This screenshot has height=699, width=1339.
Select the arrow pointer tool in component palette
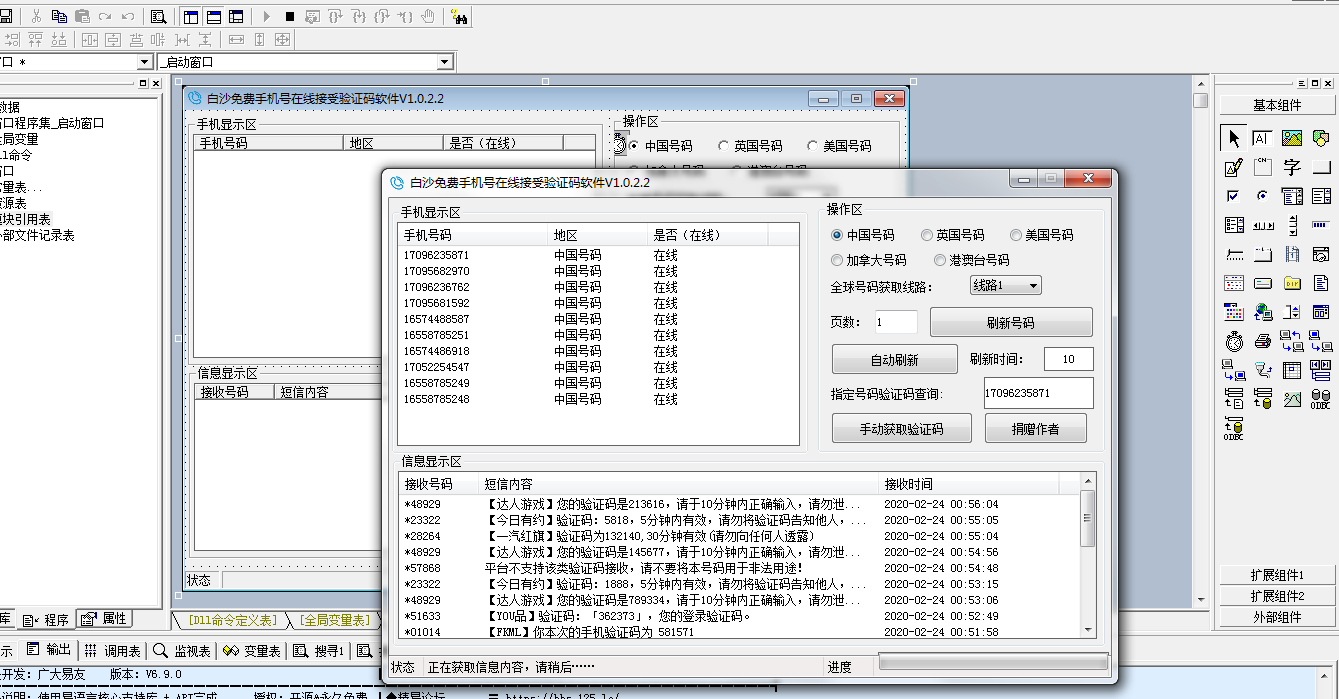(1234, 138)
